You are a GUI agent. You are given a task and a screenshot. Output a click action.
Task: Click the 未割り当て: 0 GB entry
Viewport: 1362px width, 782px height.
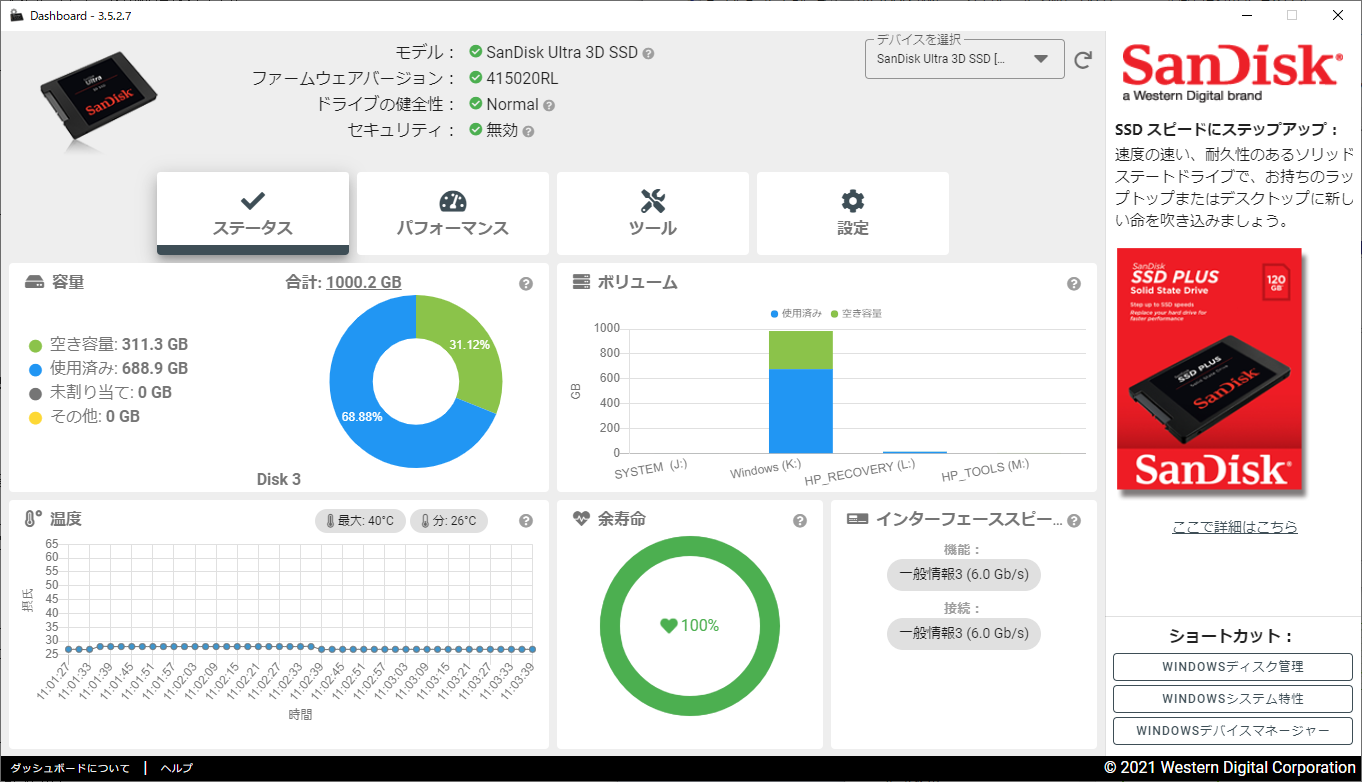[x=100, y=393]
